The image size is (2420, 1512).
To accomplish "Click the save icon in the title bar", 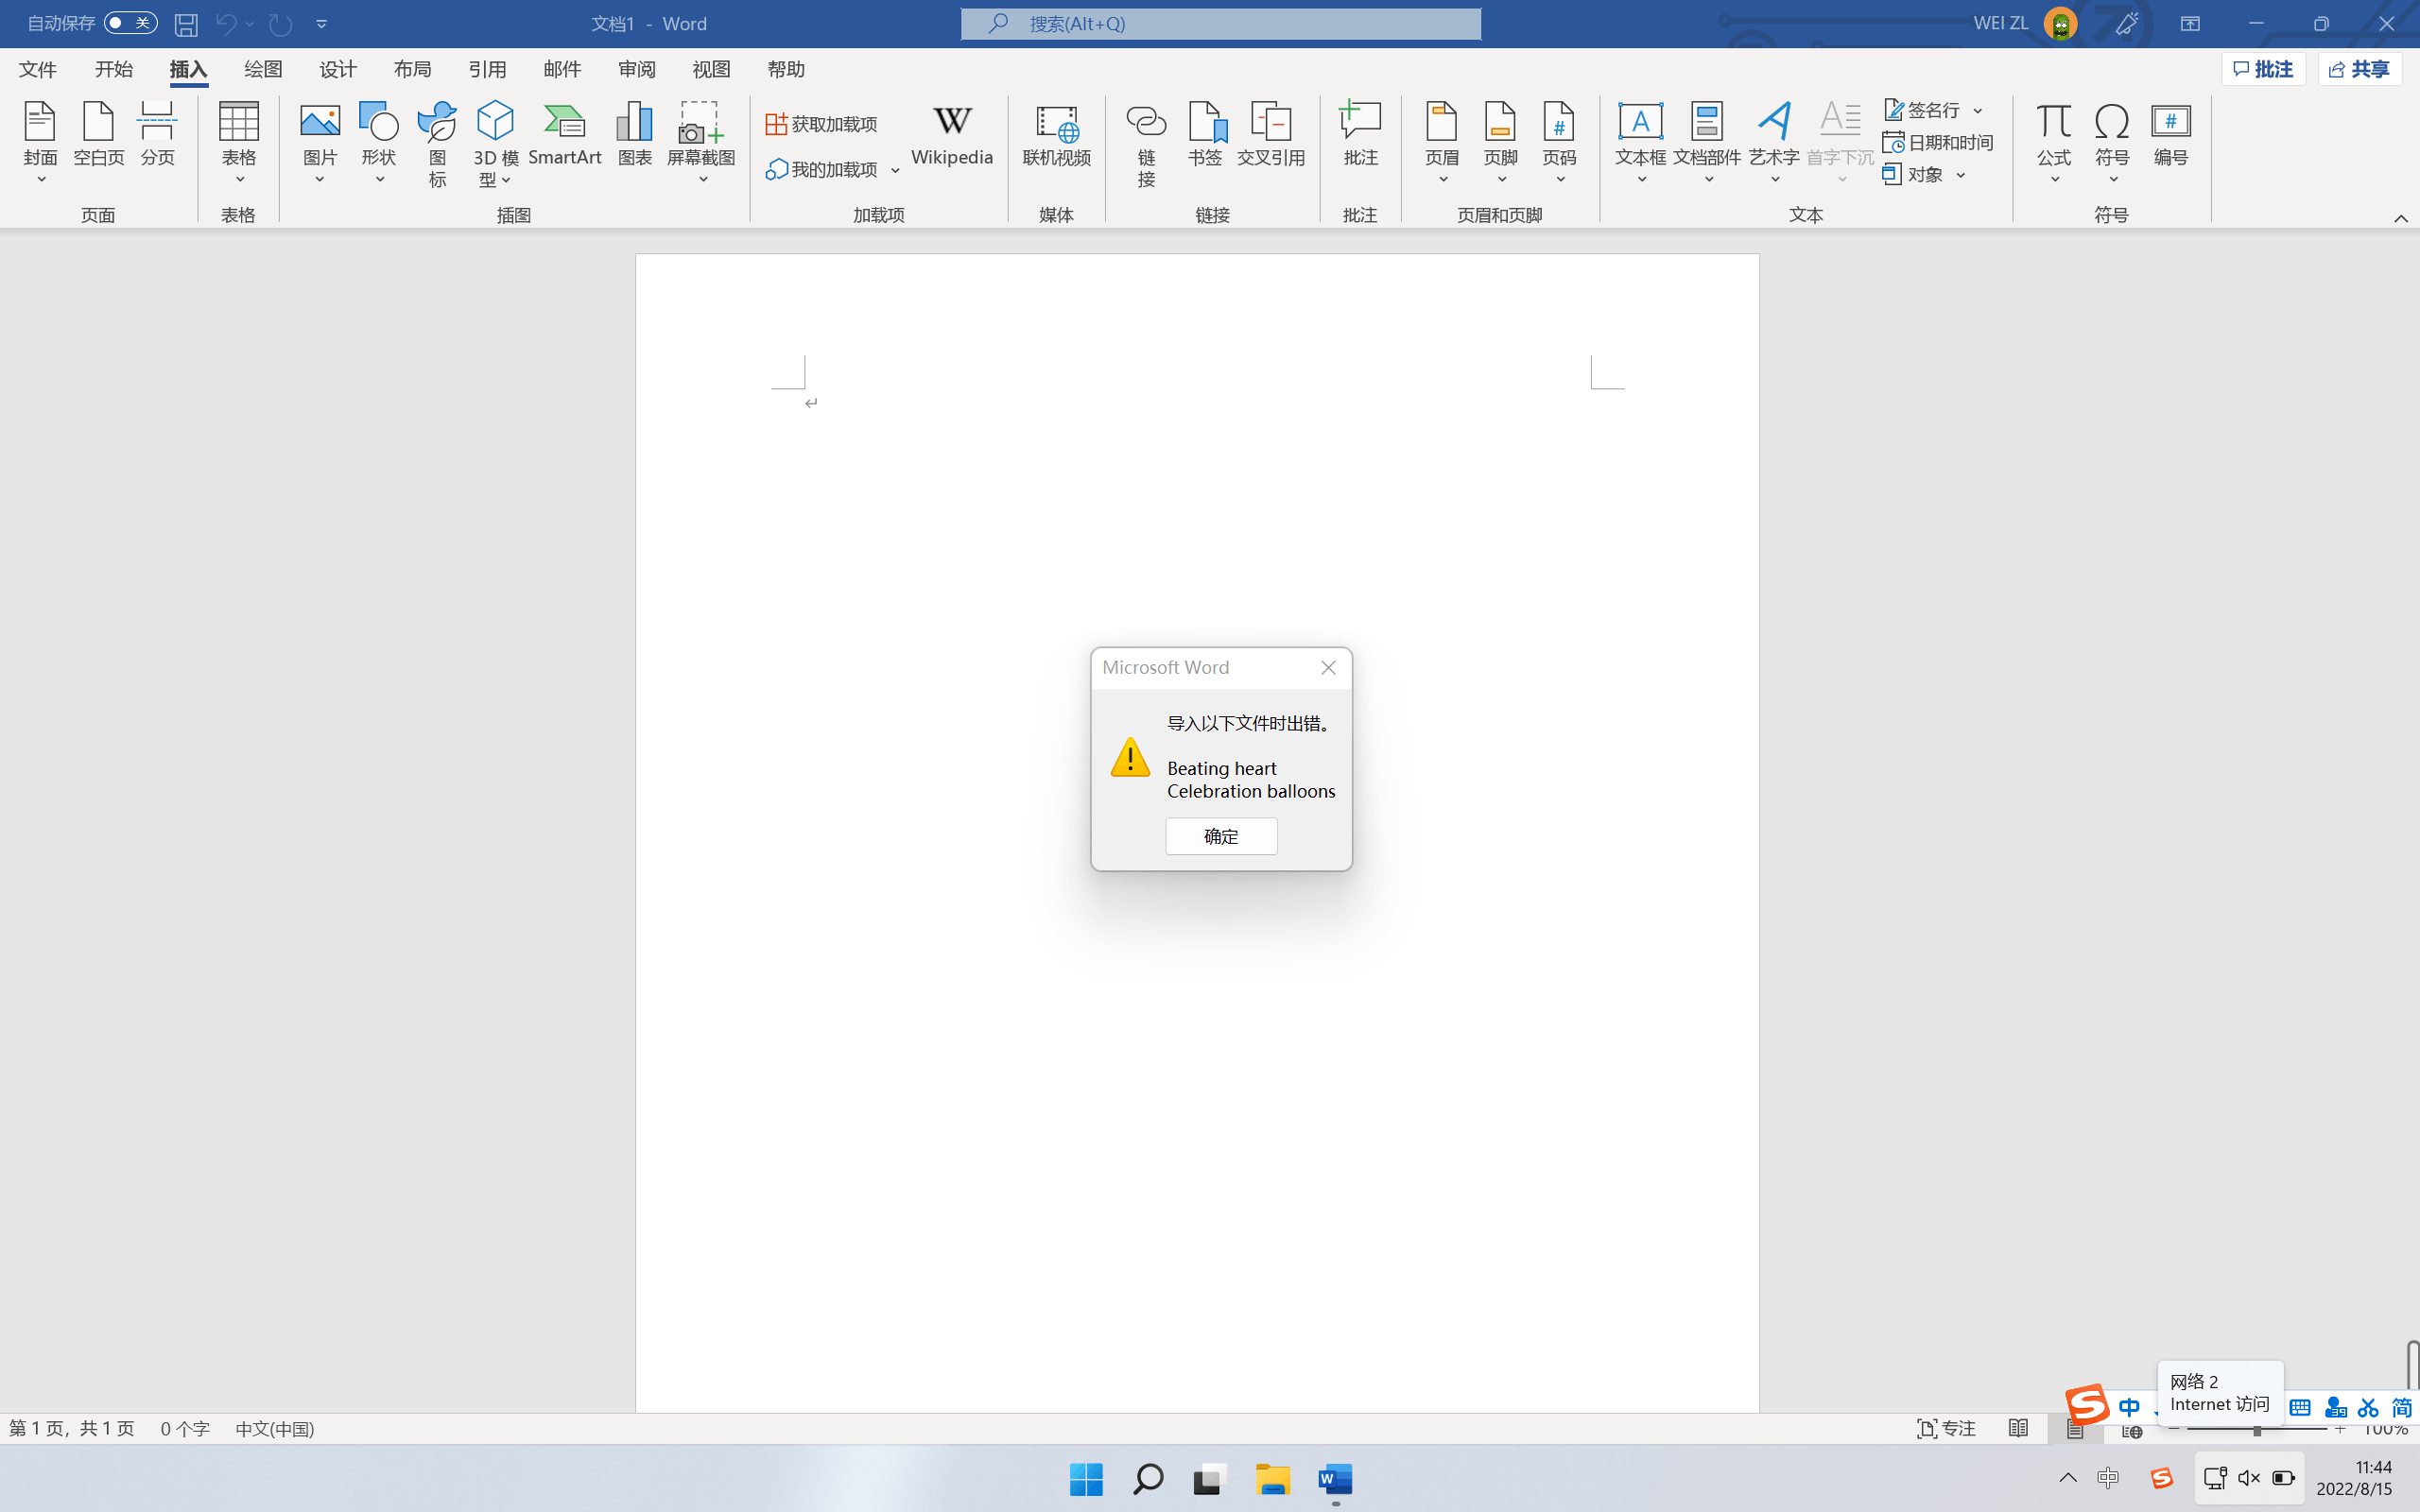I will pyautogui.click(x=186, y=24).
